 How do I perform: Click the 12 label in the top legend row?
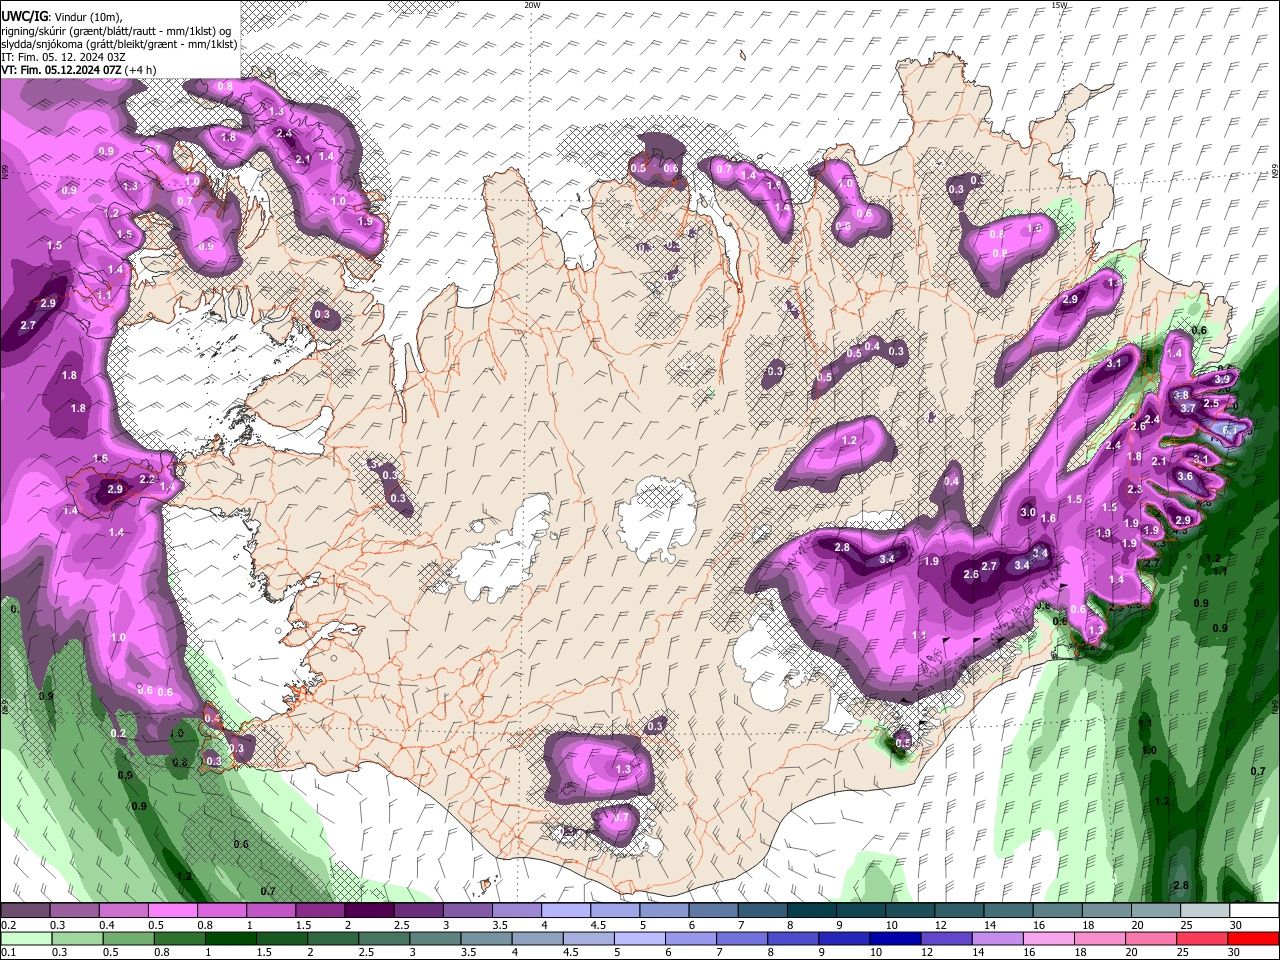pos(941,925)
